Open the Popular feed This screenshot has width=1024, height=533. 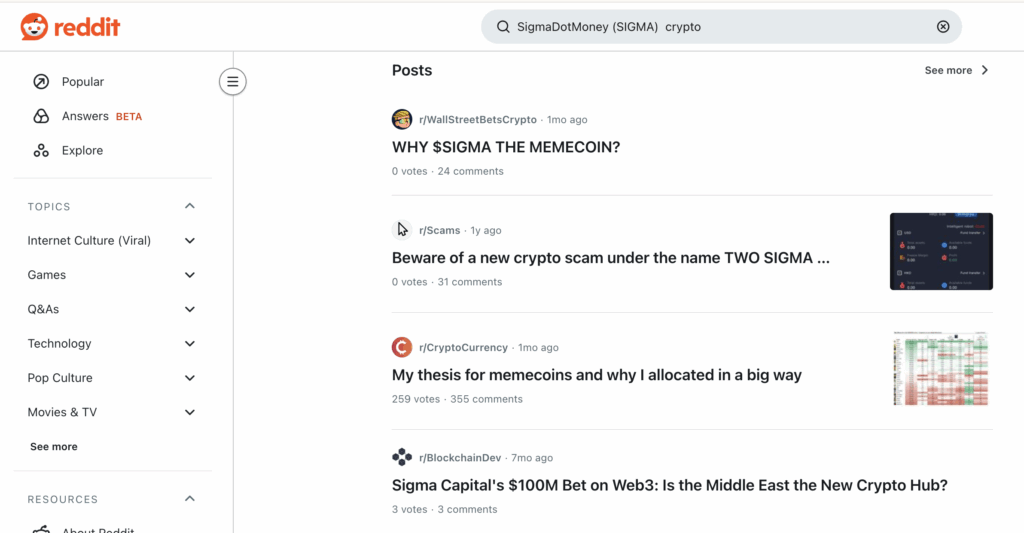point(82,82)
